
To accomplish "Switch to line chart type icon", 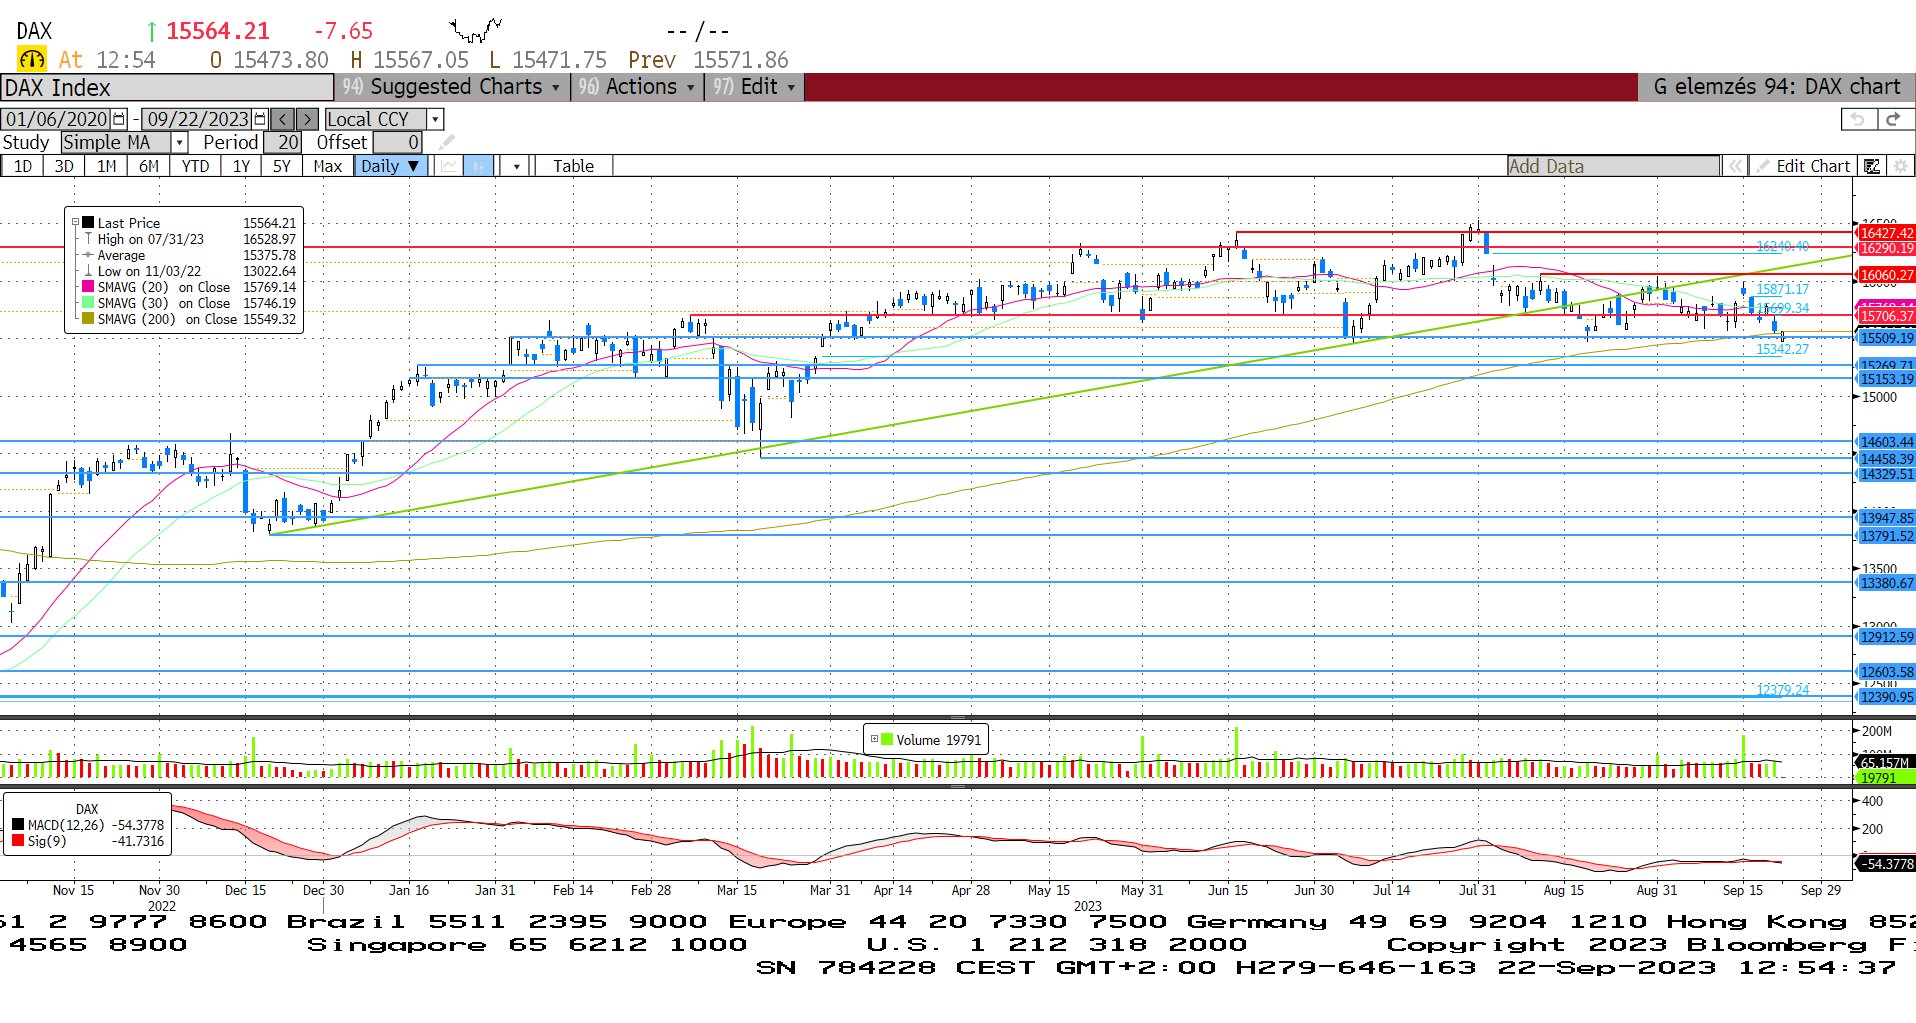I will click(x=449, y=166).
